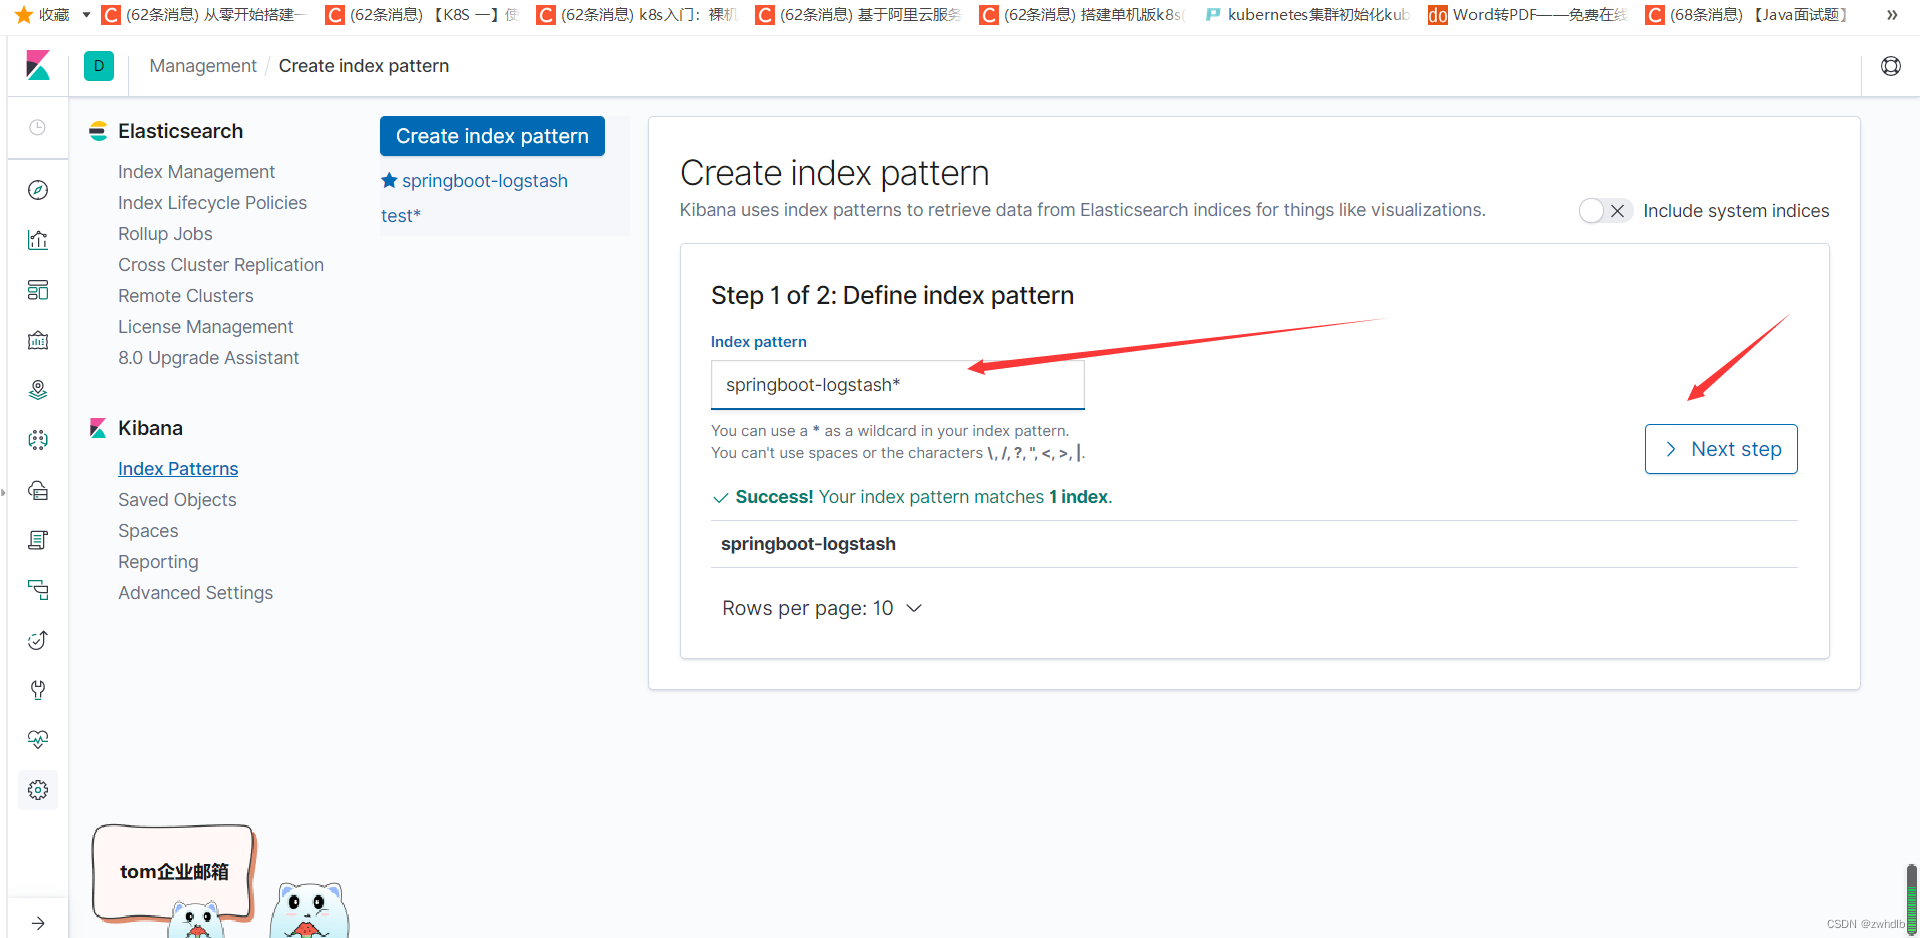Open Index Management
The height and width of the screenshot is (938, 1920).
click(x=196, y=172)
